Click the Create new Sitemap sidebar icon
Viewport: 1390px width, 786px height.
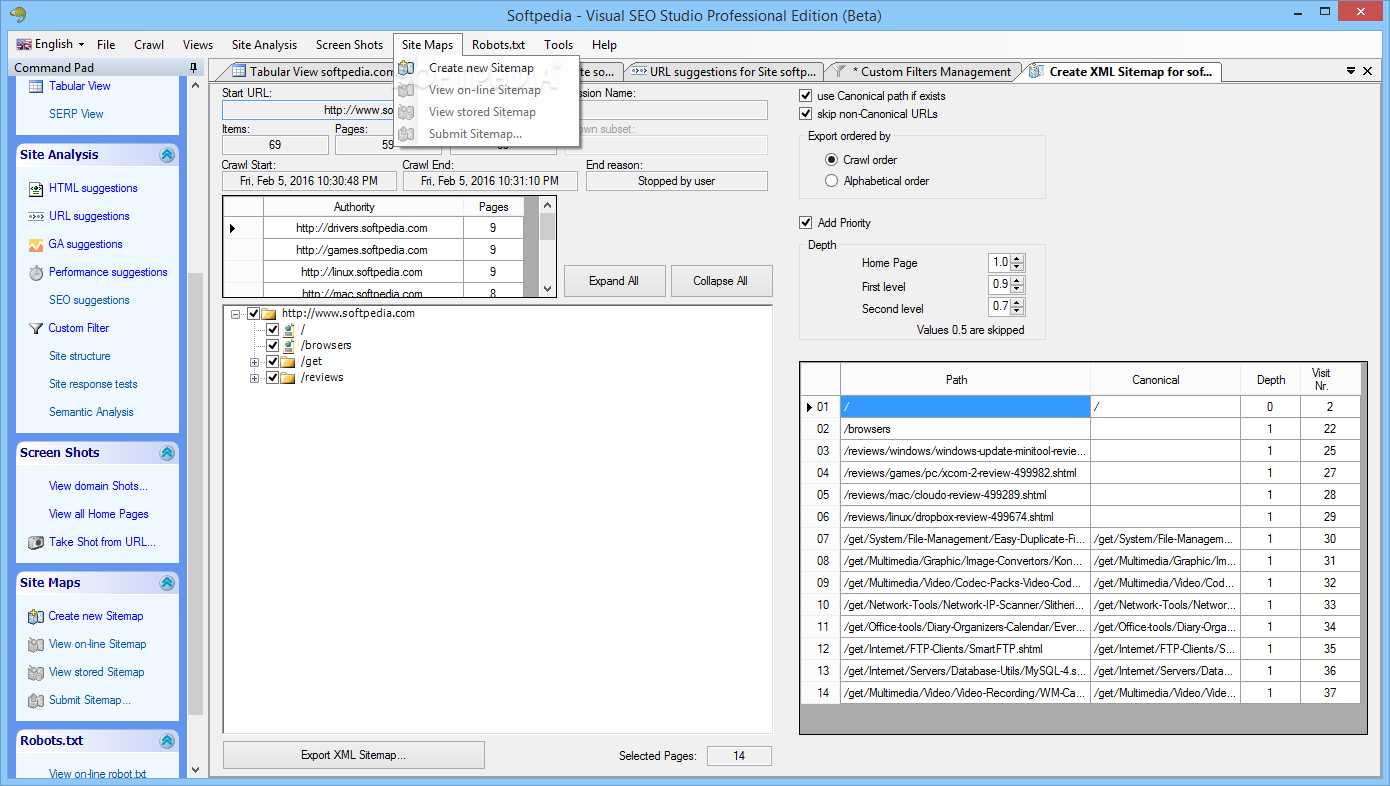(x=35, y=616)
